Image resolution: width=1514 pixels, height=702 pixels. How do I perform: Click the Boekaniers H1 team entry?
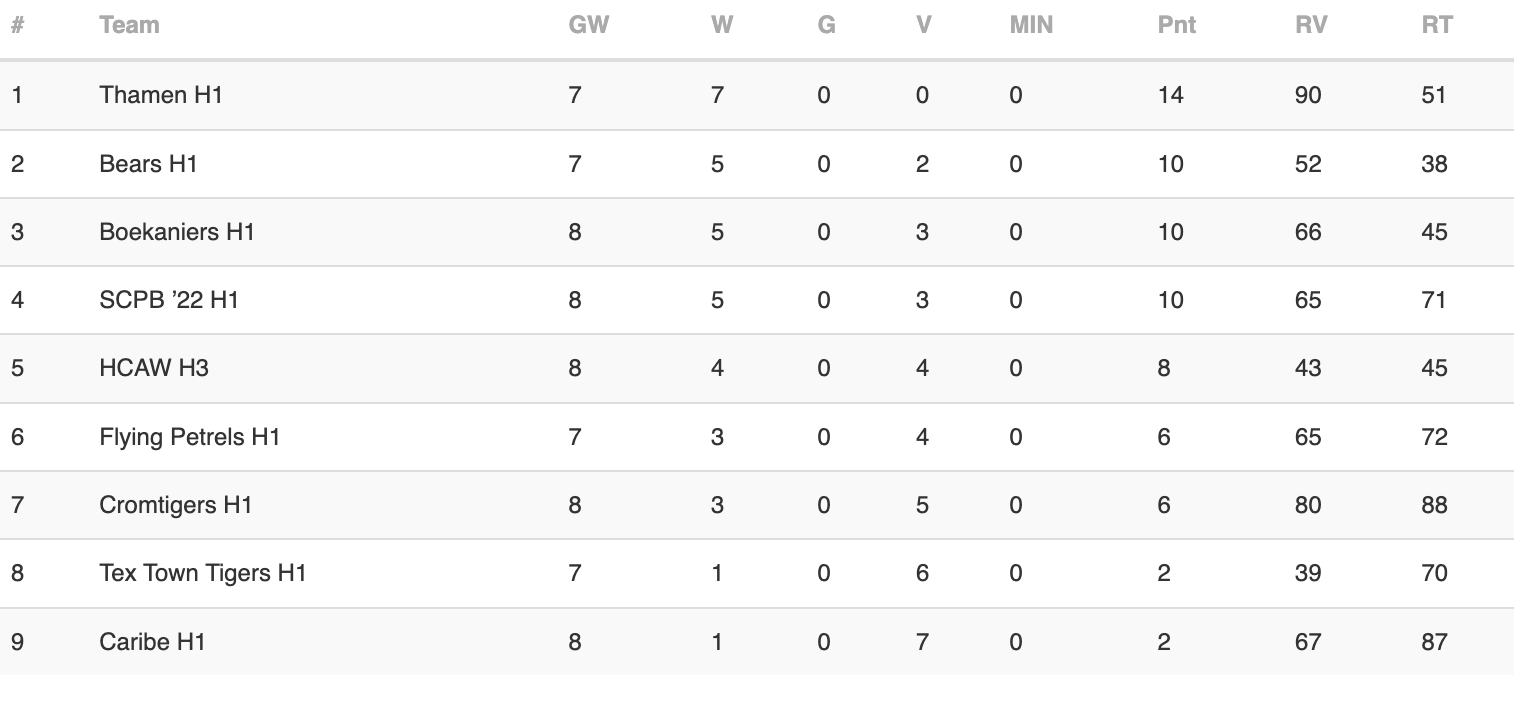coord(177,232)
